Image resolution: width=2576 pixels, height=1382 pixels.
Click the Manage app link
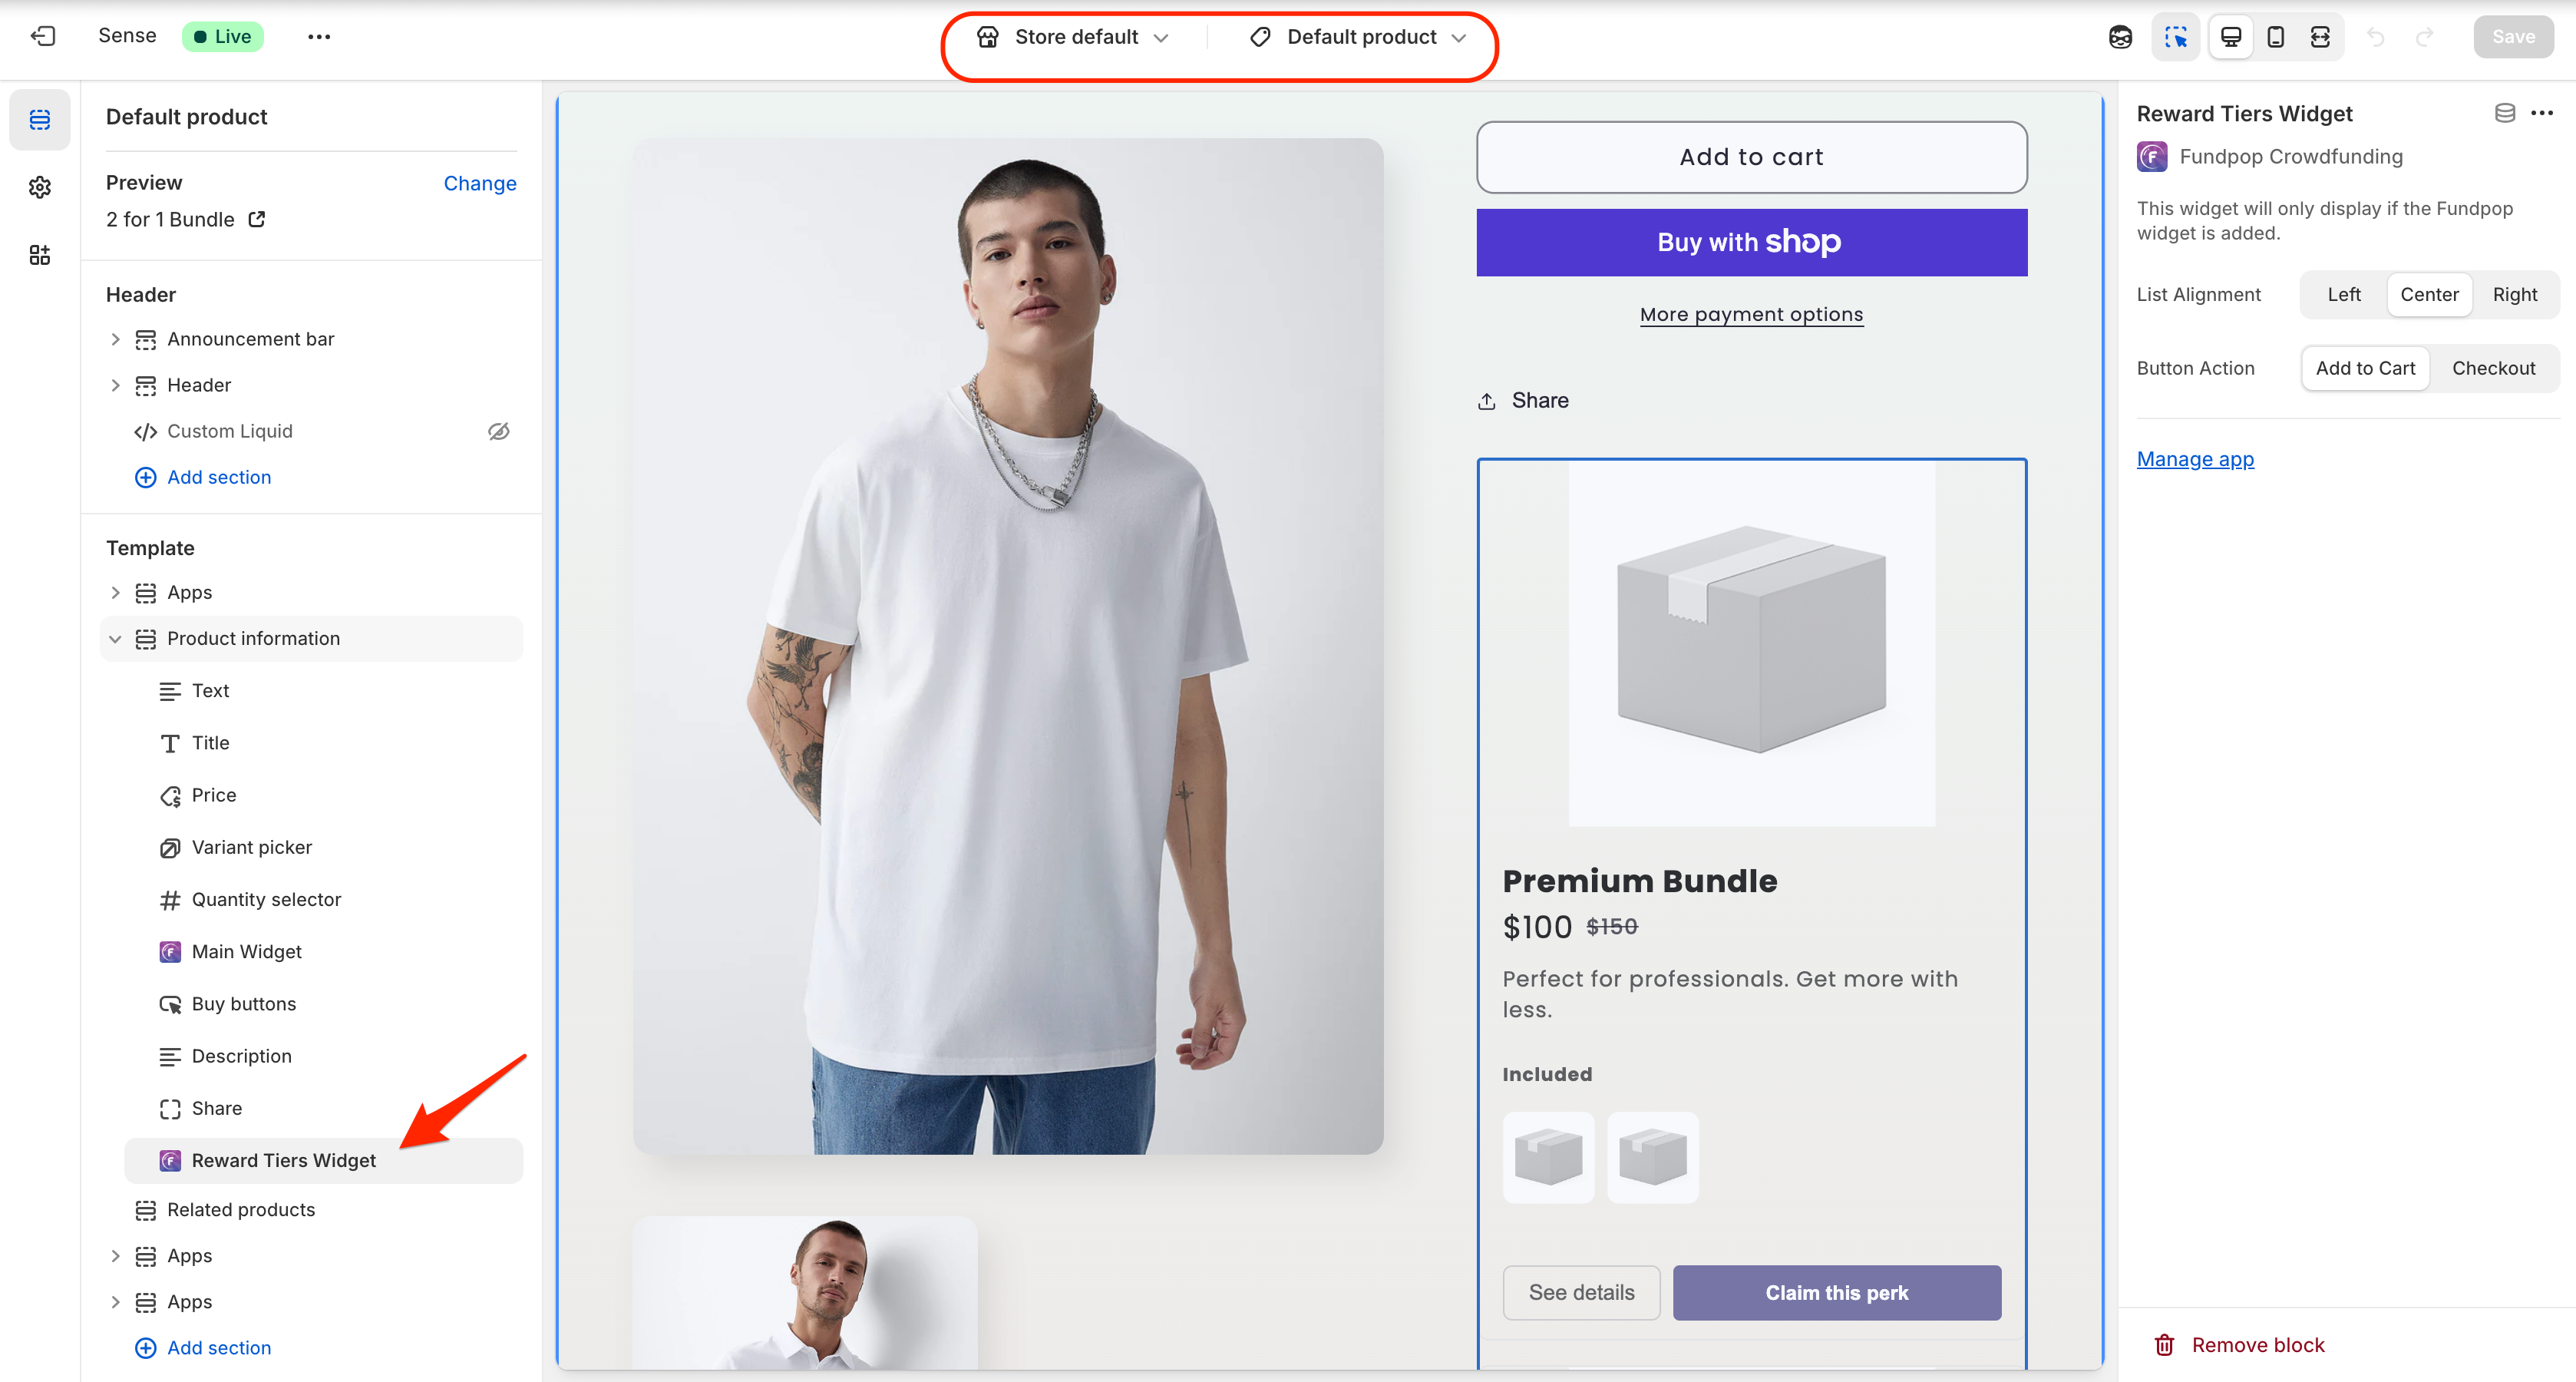2195,459
